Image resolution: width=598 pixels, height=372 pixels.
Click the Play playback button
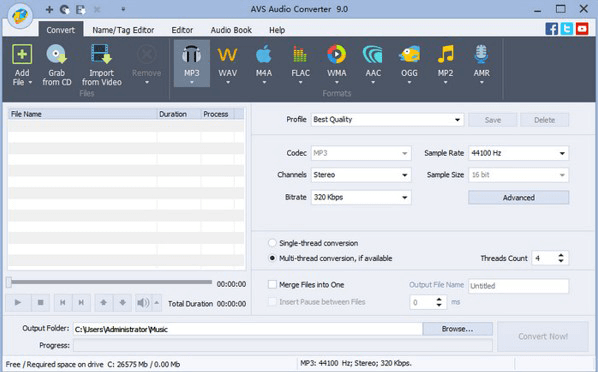pyautogui.click(x=18, y=303)
